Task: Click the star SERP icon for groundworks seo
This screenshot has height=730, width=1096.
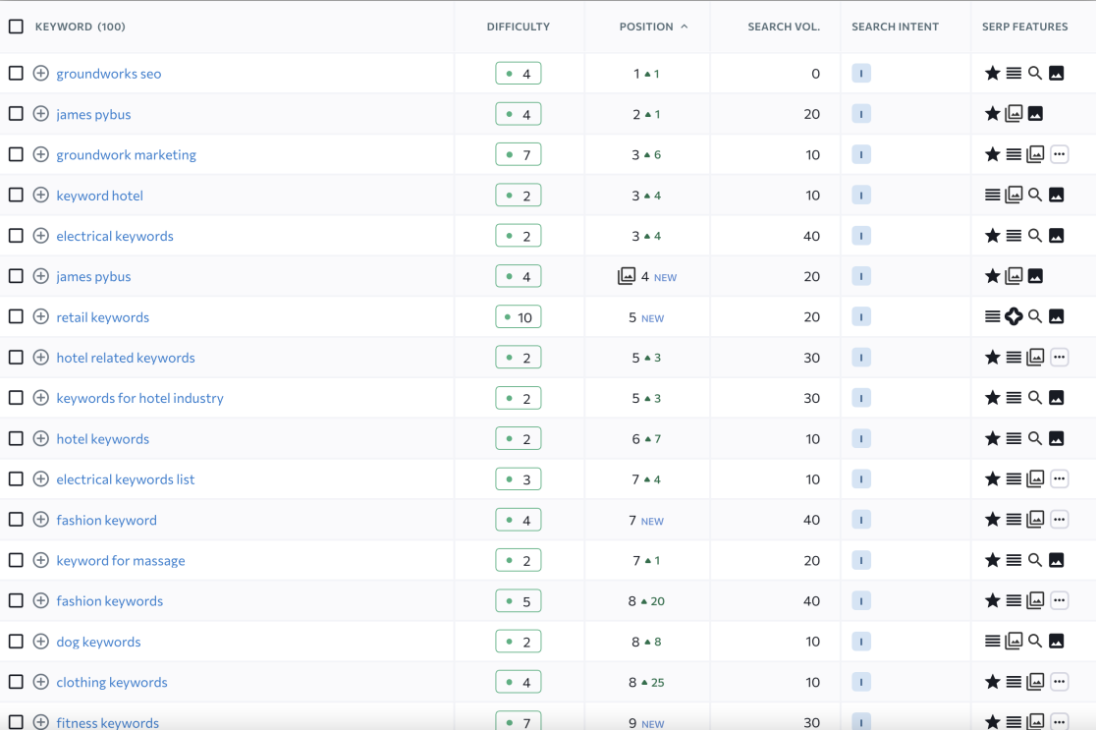Action: click(992, 73)
